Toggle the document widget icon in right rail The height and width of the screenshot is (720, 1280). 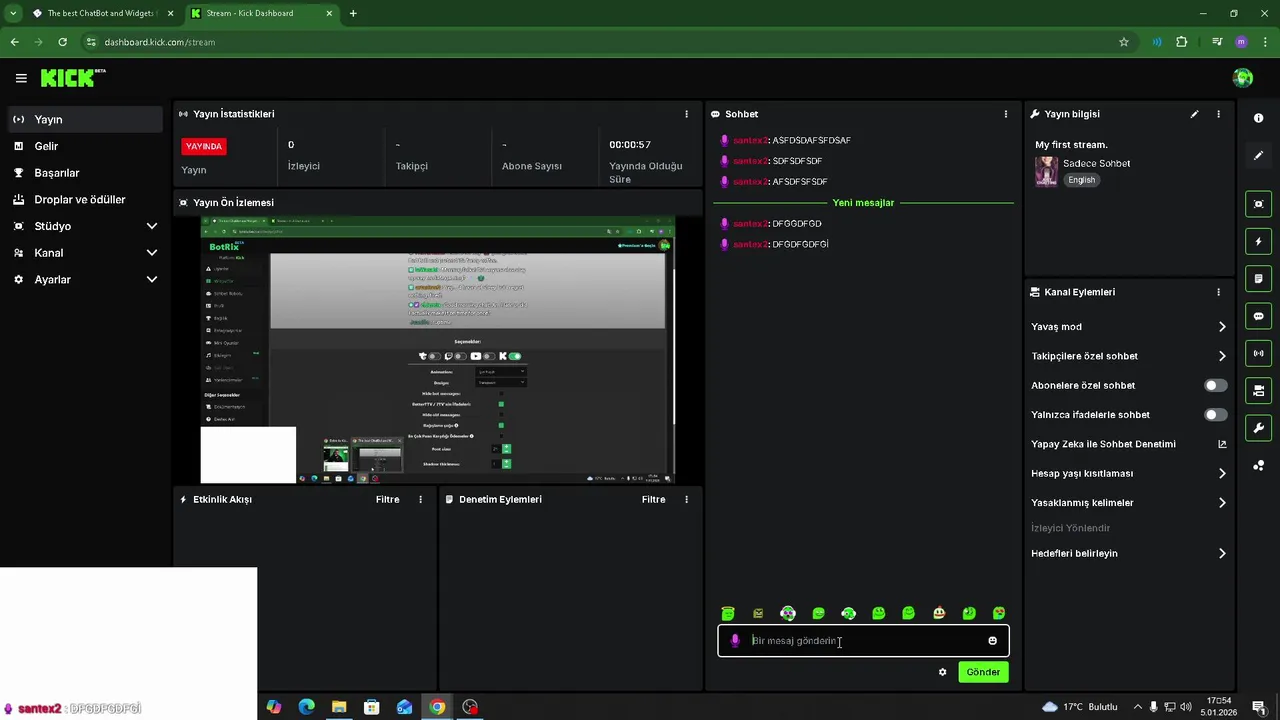pyautogui.click(x=1258, y=279)
